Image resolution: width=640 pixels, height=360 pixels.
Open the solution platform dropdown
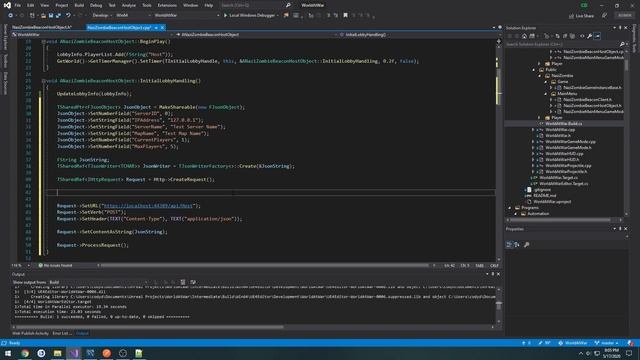[133, 16]
